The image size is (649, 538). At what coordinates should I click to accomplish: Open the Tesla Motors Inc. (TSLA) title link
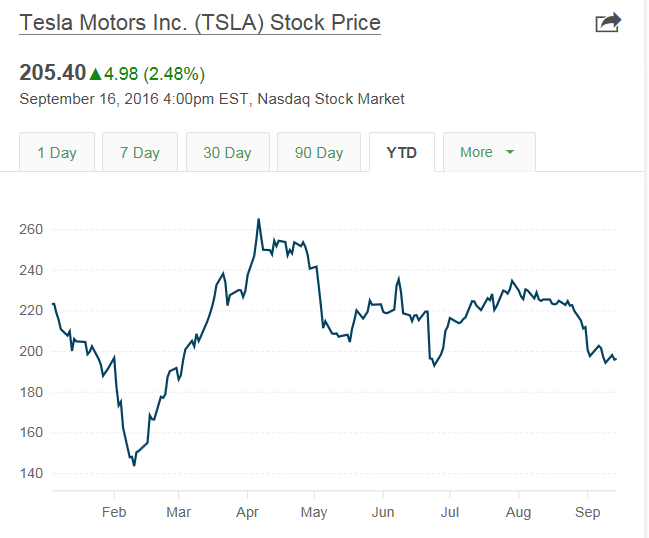[200, 23]
